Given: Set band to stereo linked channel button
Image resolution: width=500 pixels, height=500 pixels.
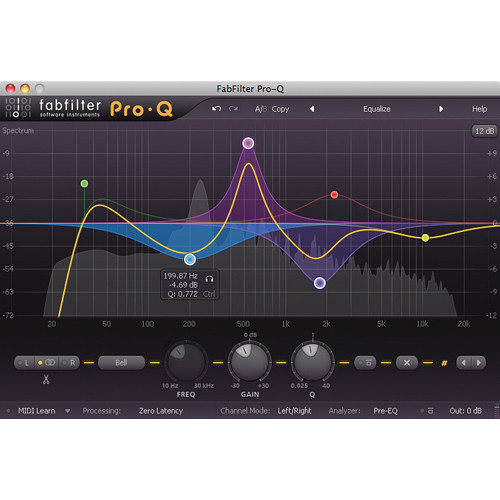Looking at the screenshot, I should pos(47,363).
